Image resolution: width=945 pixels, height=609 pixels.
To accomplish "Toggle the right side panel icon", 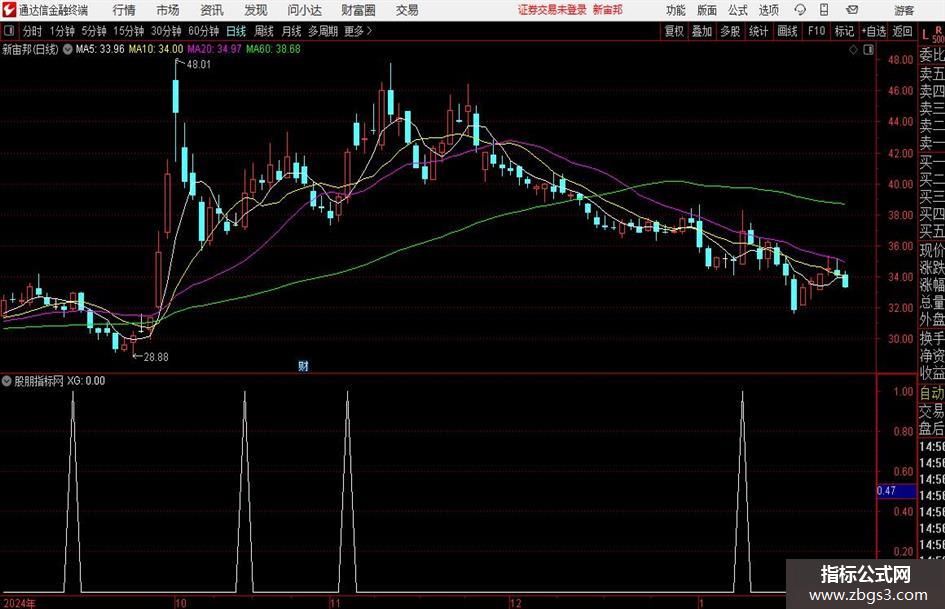I will click(x=868, y=49).
